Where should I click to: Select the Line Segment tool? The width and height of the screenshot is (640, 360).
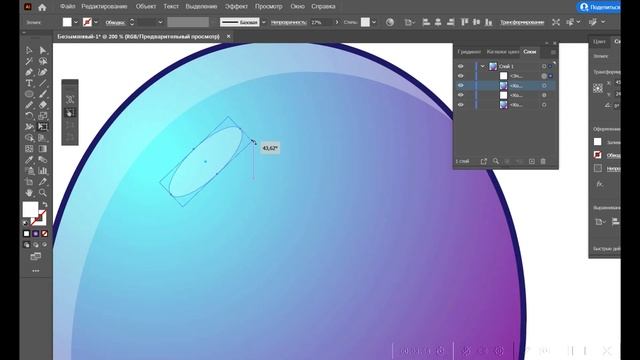click(x=43, y=83)
